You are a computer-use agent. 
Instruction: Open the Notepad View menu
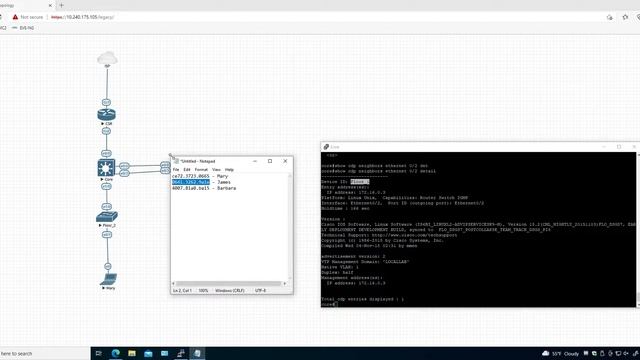pos(216,169)
